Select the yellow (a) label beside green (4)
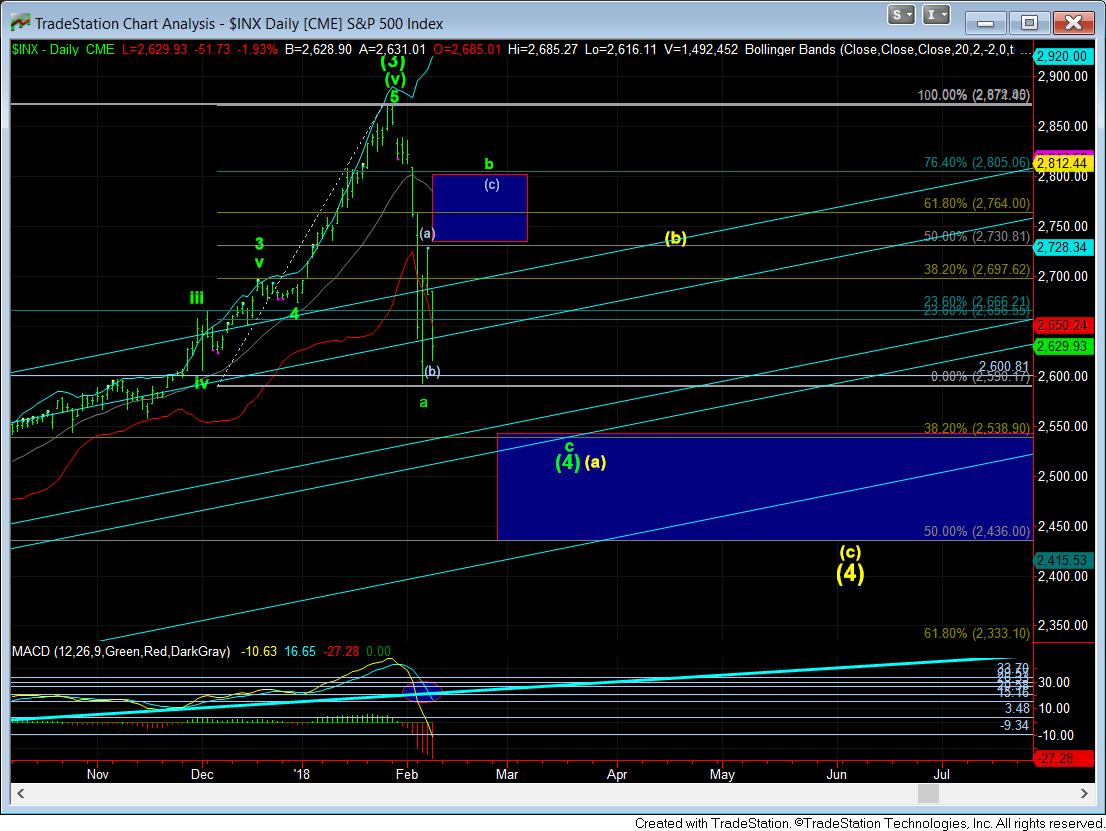Image resolution: width=1106 pixels, height=831 pixels. coord(595,462)
